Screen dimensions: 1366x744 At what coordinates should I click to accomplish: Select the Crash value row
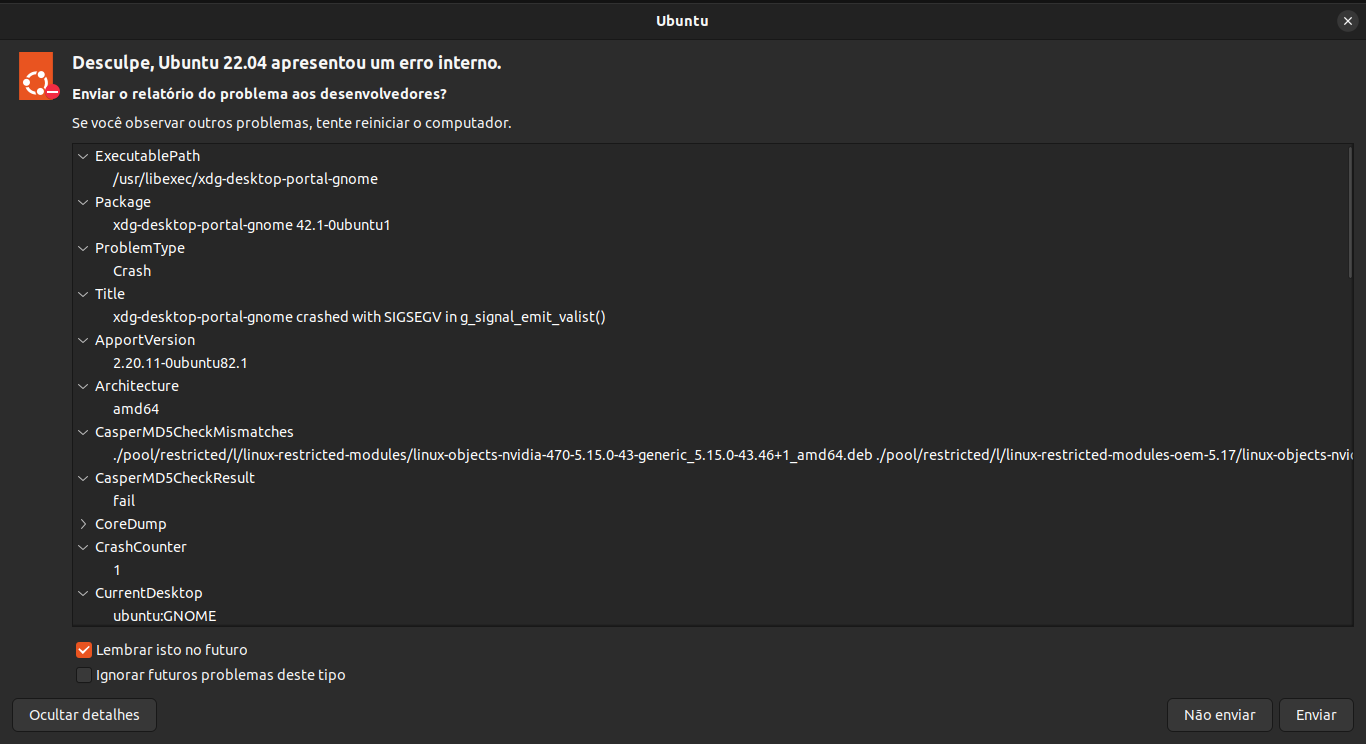pos(712,271)
